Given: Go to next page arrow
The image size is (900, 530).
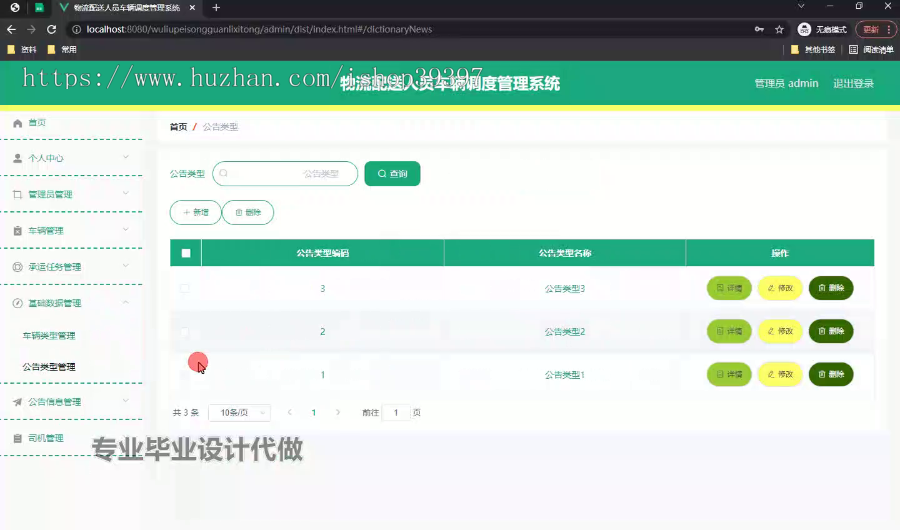Looking at the screenshot, I should point(338,412).
